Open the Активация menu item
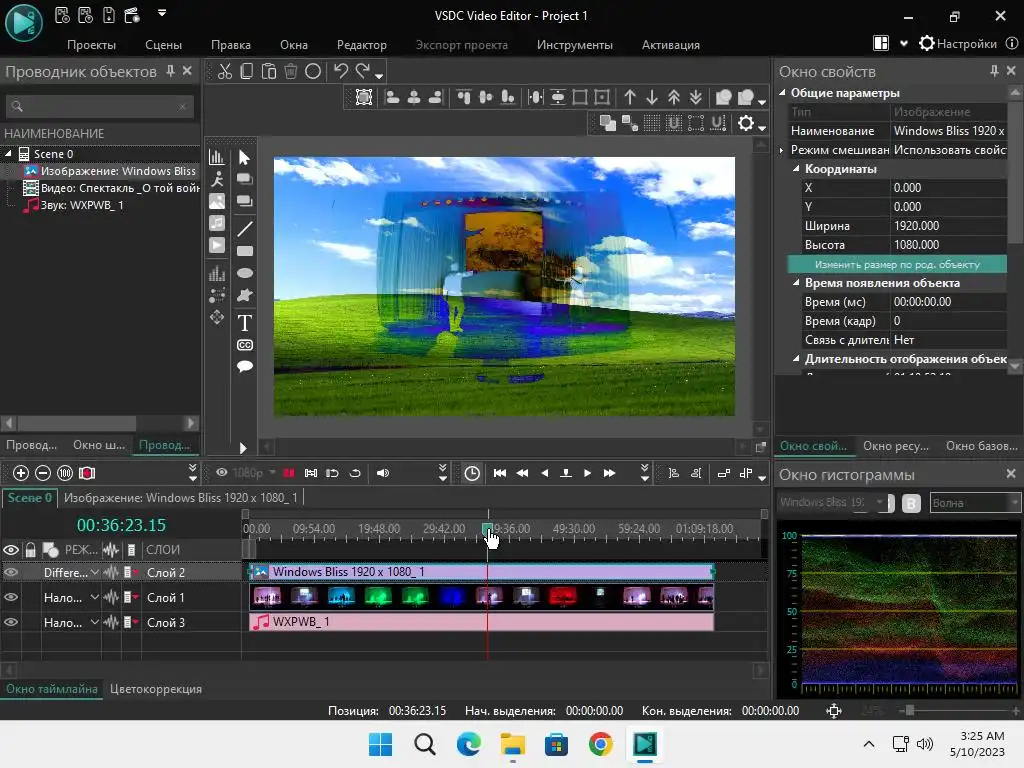The height and width of the screenshot is (768, 1024). (x=671, y=44)
